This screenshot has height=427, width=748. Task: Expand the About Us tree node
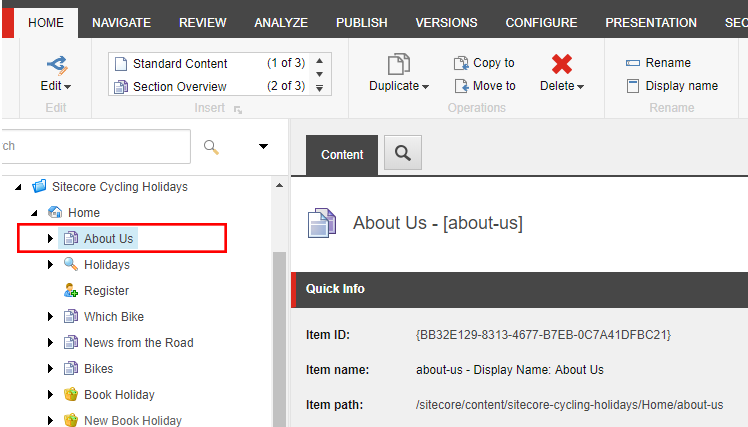point(50,239)
